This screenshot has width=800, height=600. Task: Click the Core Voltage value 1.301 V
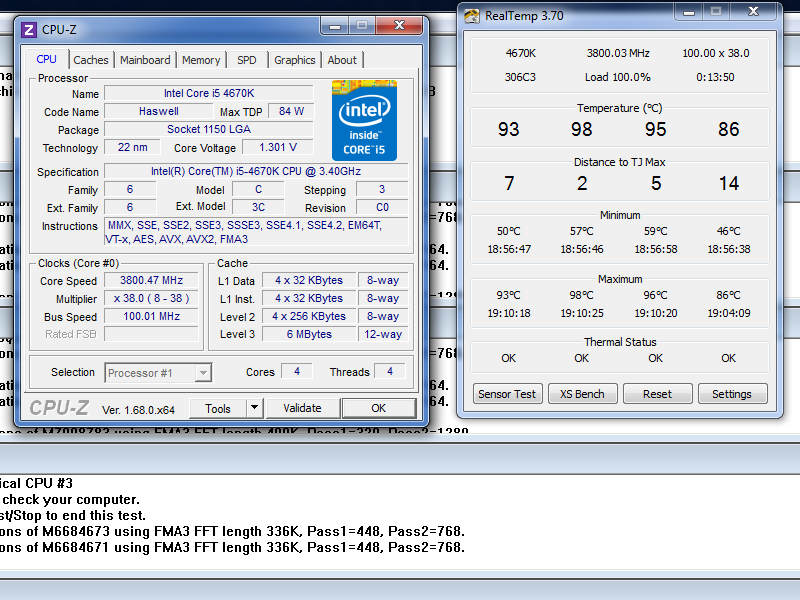click(x=278, y=147)
